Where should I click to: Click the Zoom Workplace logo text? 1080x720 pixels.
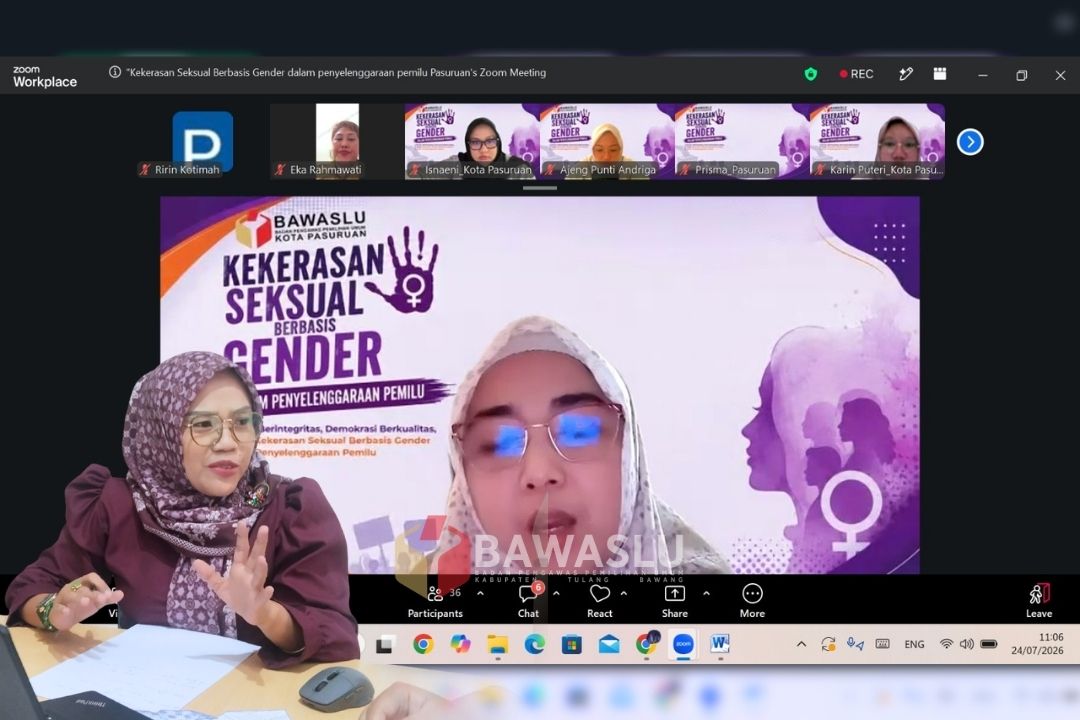pyautogui.click(x=45, y=76)
